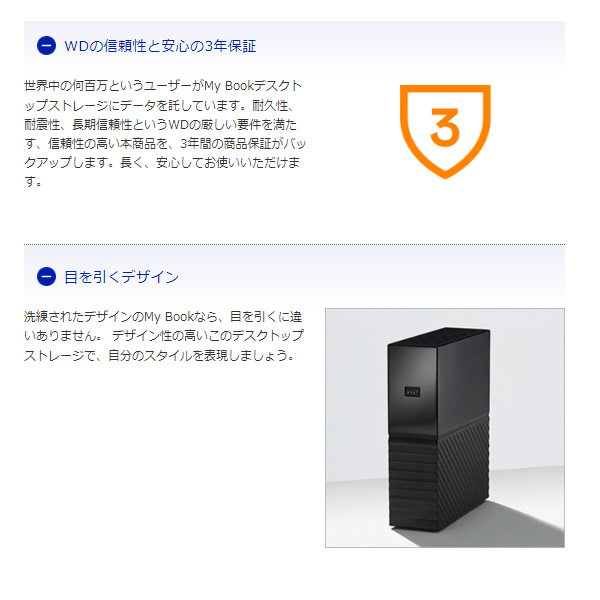Viewport: 600px width, 600px height.
Task: Click the warranty description paragraph text
Action: point(165,134)
